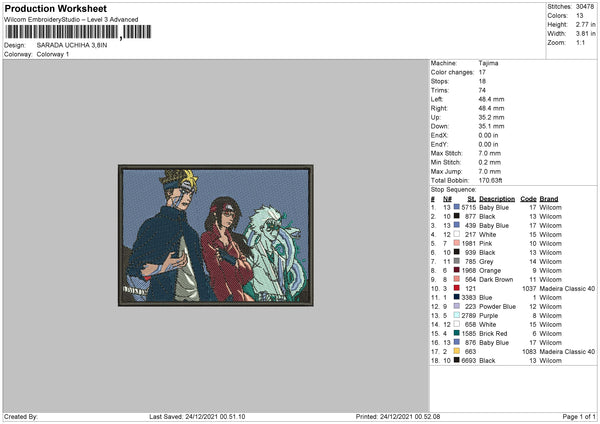Image resolution: width=600 pixels, height=424 pixels.
Task: Click 'Madeira Classic 40' brand in row 17
Action: [x=567, y=351]
